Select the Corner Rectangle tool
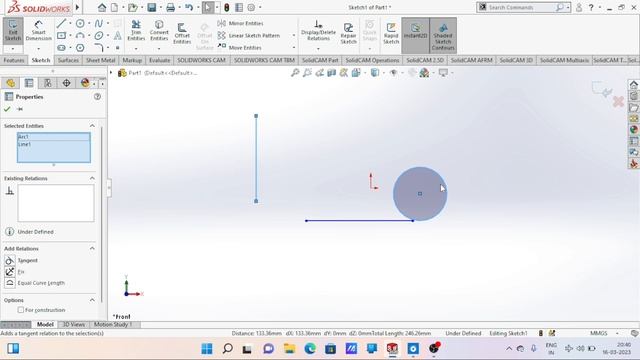This screenshot has height=360, width=640. (x=61, y=36)
